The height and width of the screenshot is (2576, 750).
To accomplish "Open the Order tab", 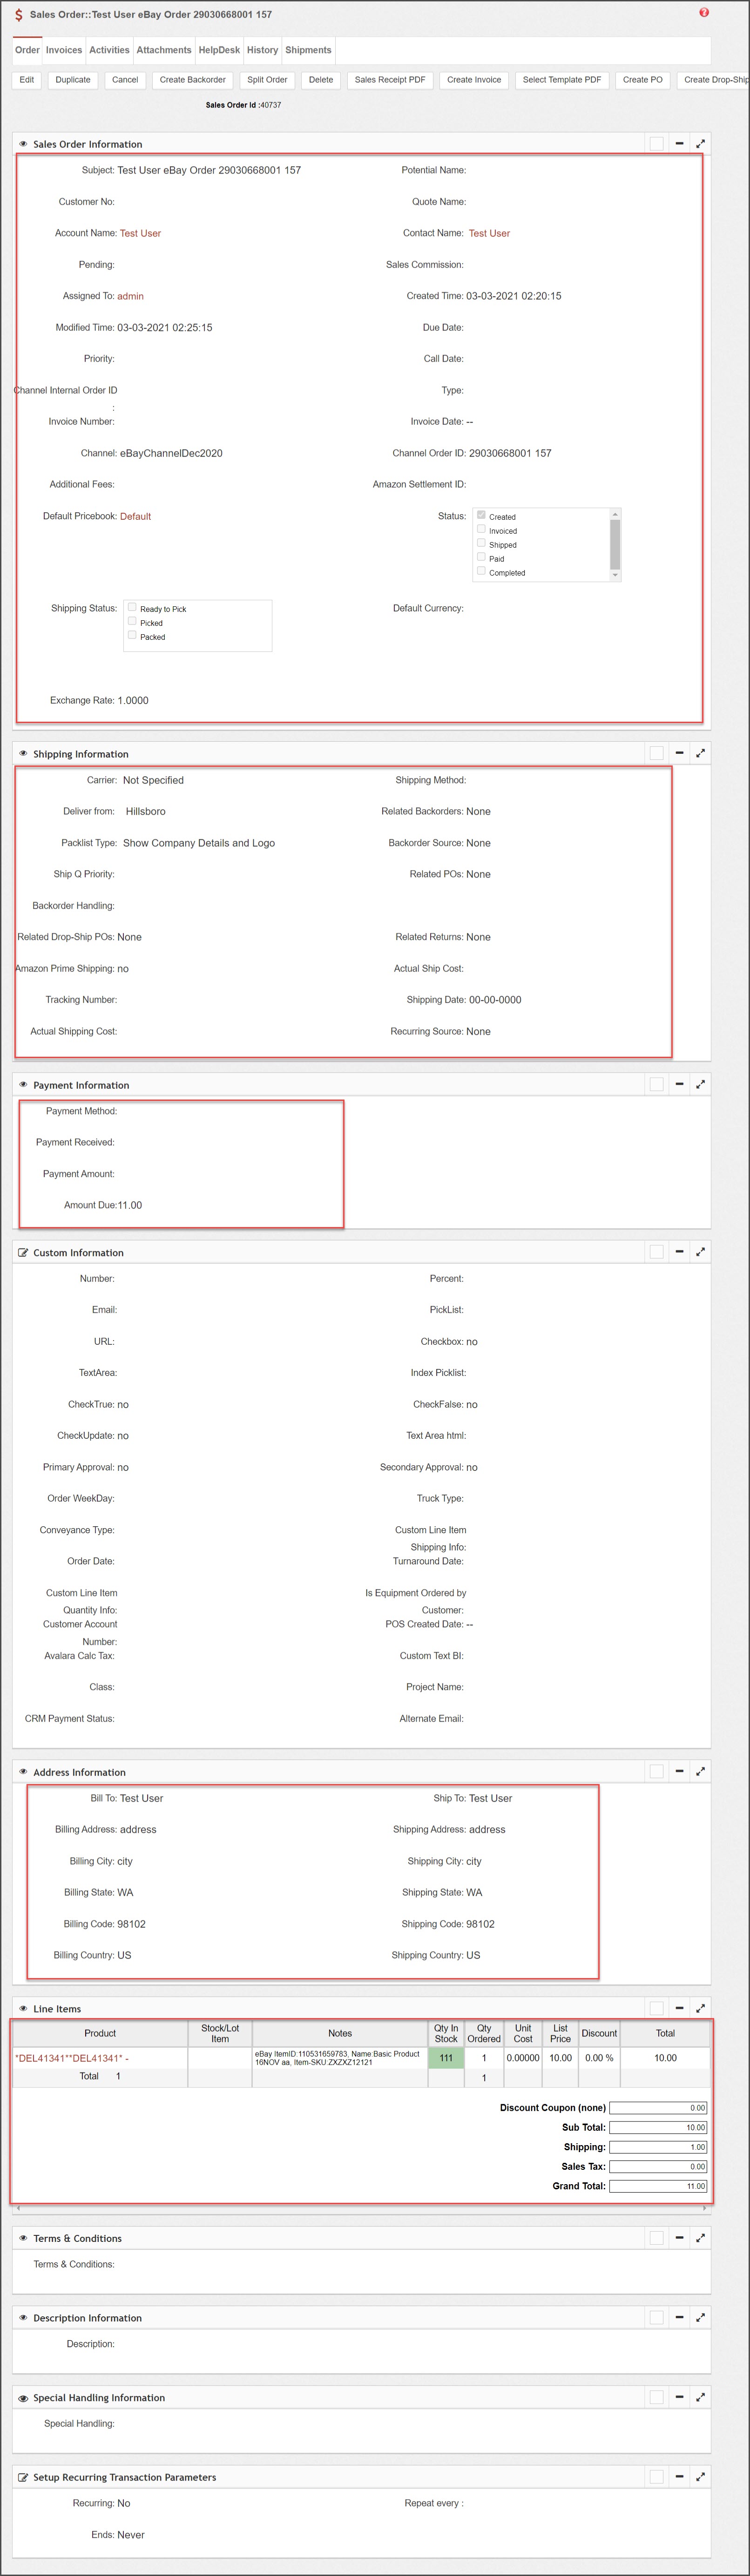I will pyautogui.click(x=27, y=50).
